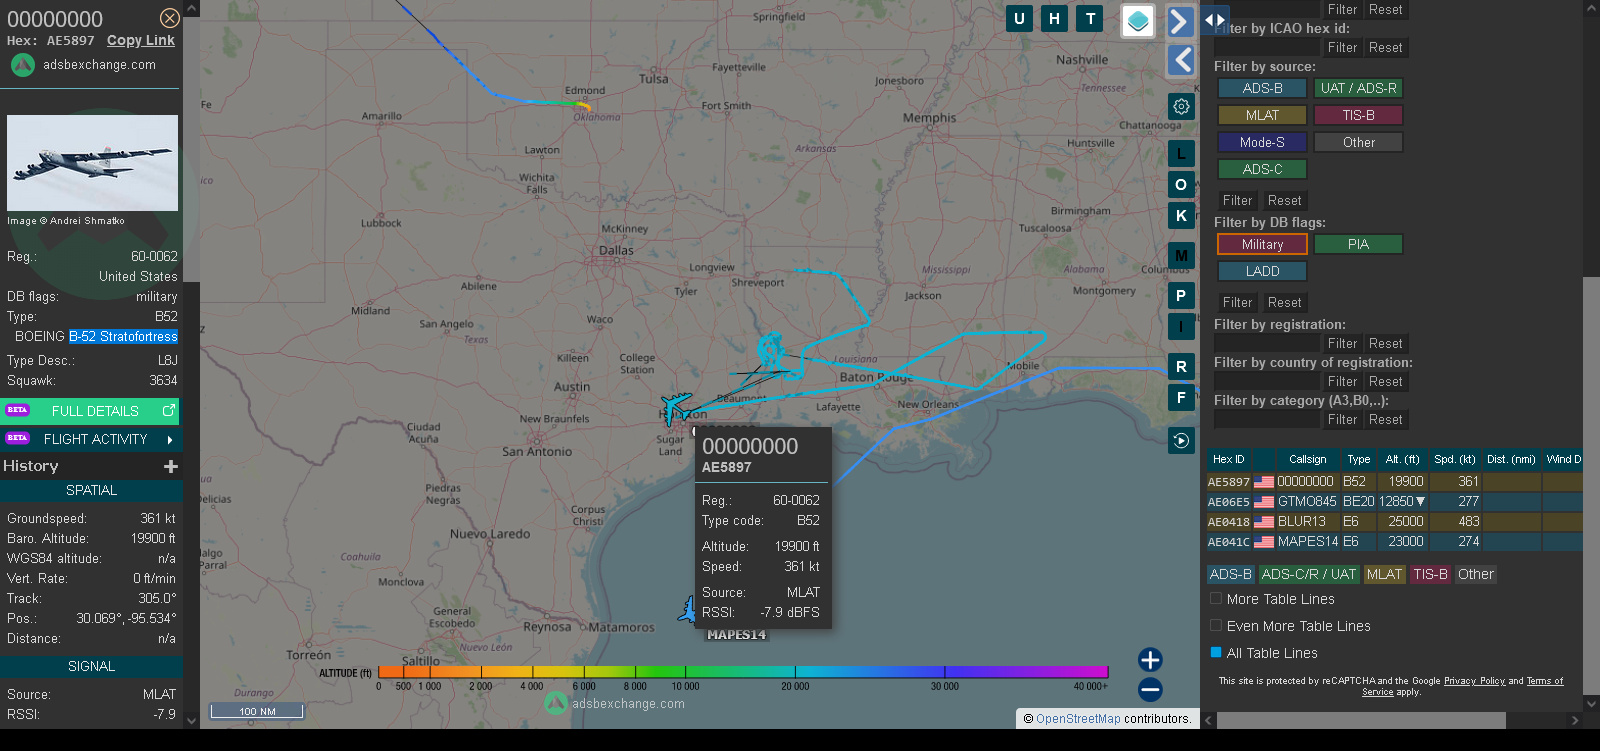Screen dimensions: 1600x751
Task: Zoom in on the map
Action: (x=1150, y=660)
